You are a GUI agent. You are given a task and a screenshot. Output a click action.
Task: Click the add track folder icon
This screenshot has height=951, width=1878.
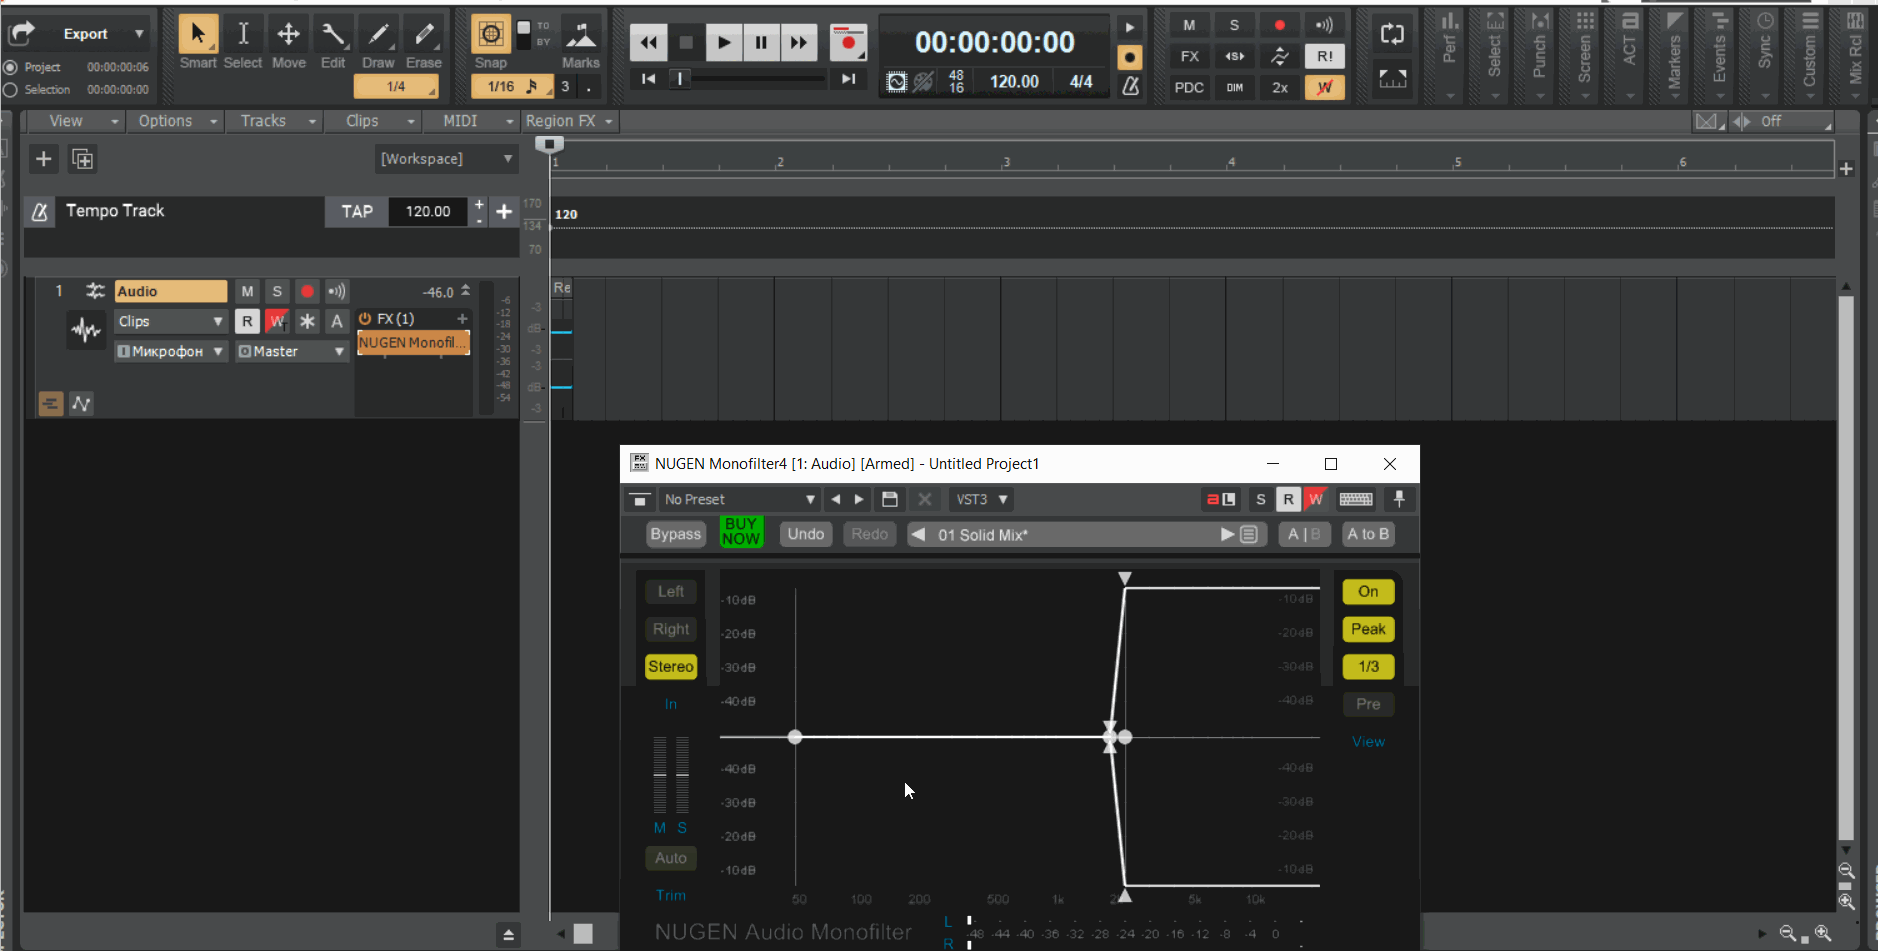click(x=83, y=159)
